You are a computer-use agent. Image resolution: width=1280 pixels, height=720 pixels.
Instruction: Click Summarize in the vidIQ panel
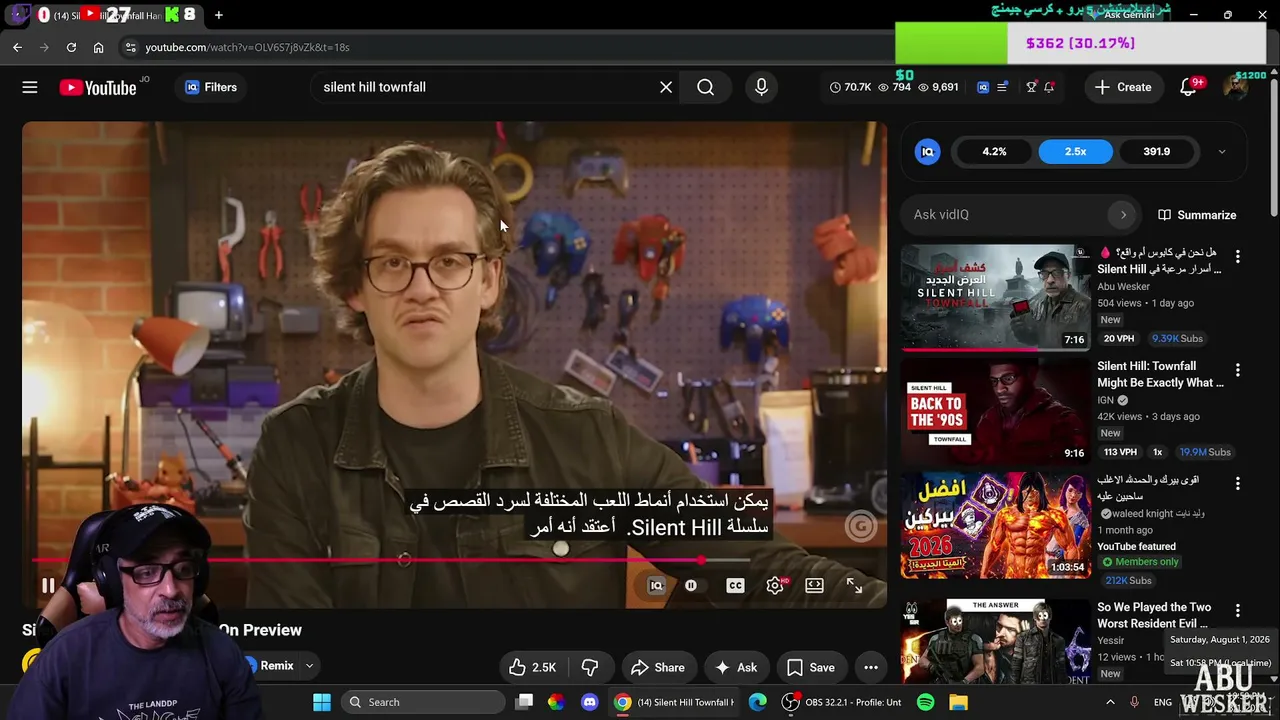[1197, 215]
